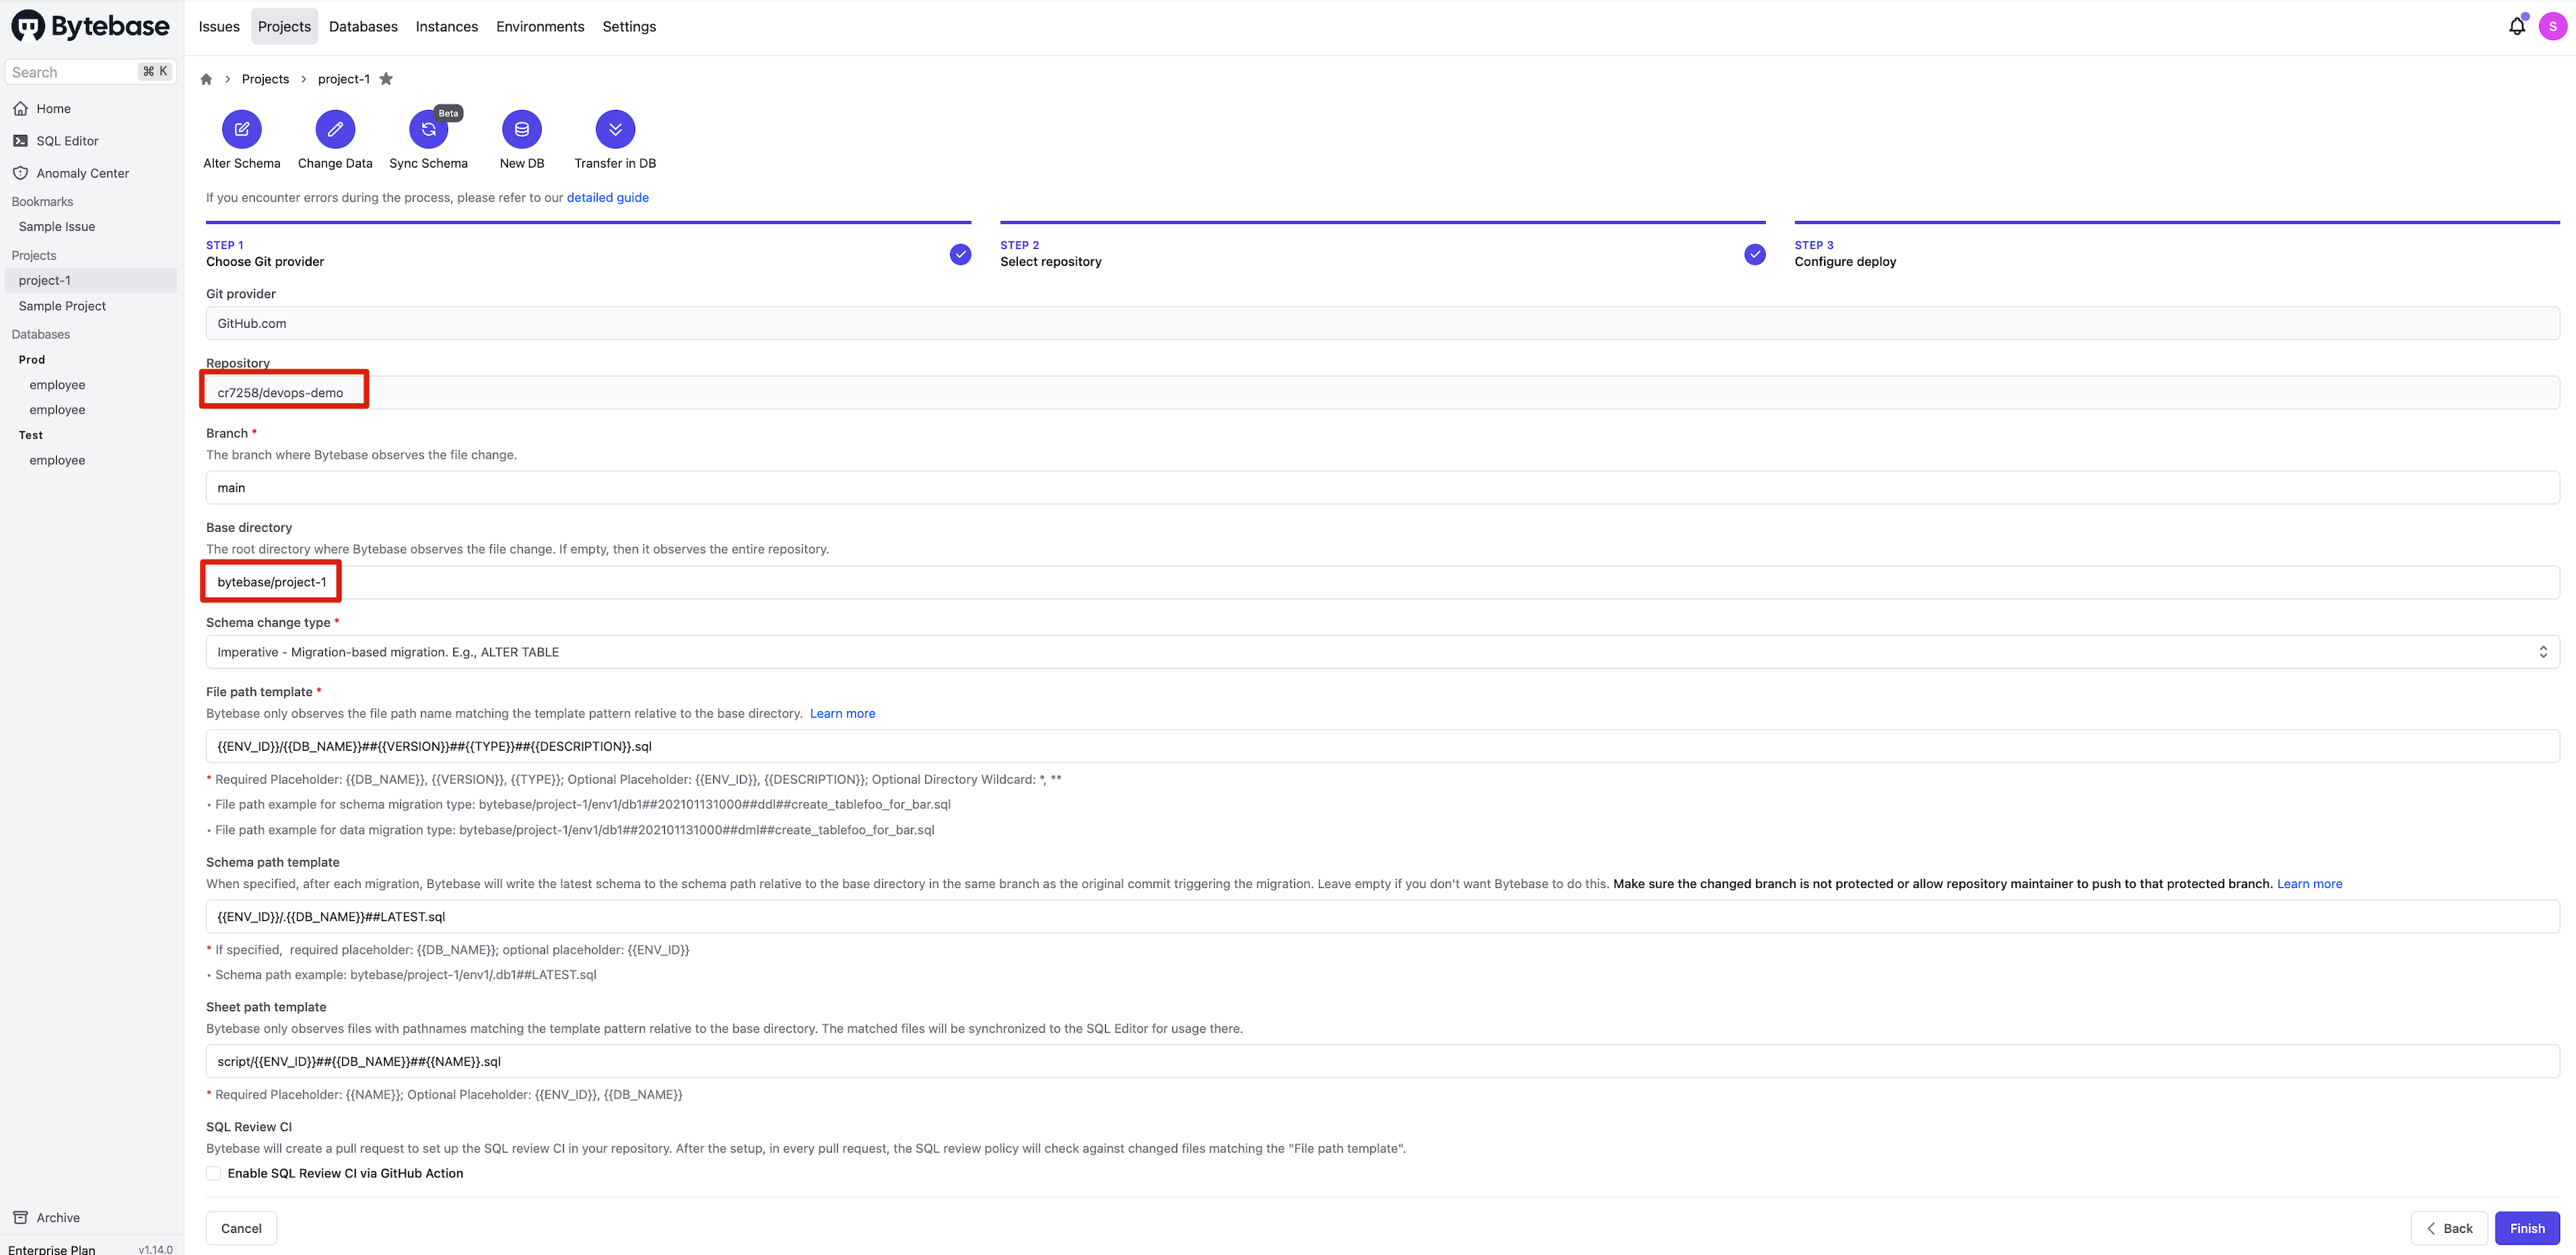The height and width of the screenshot is (1255, 2576).
Task: Click into the Branch input field
Action: point(1381,488)
